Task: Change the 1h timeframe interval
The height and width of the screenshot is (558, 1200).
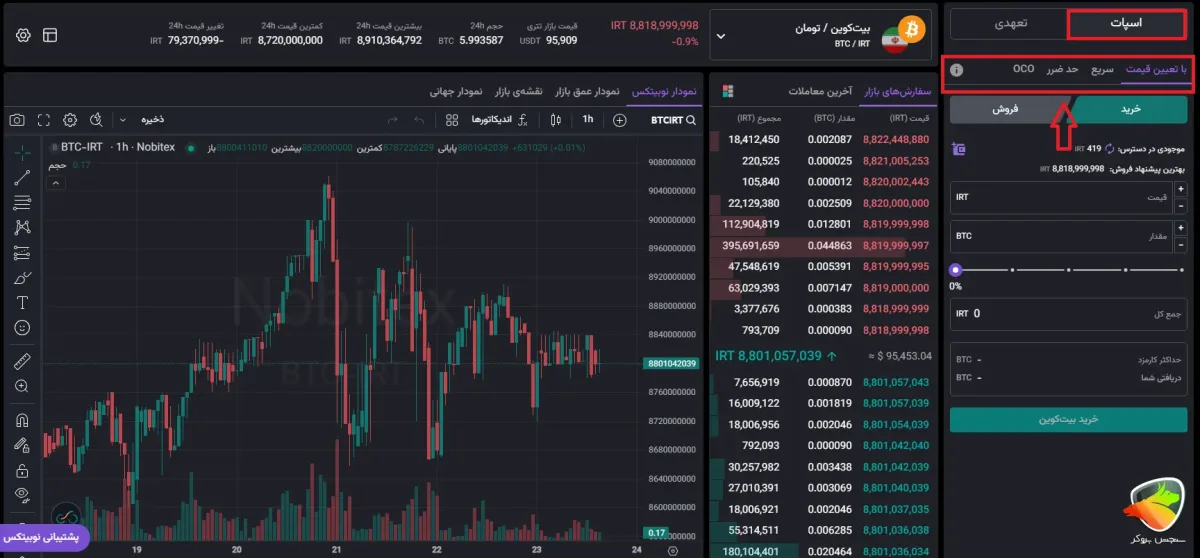Action: point(588,120)
